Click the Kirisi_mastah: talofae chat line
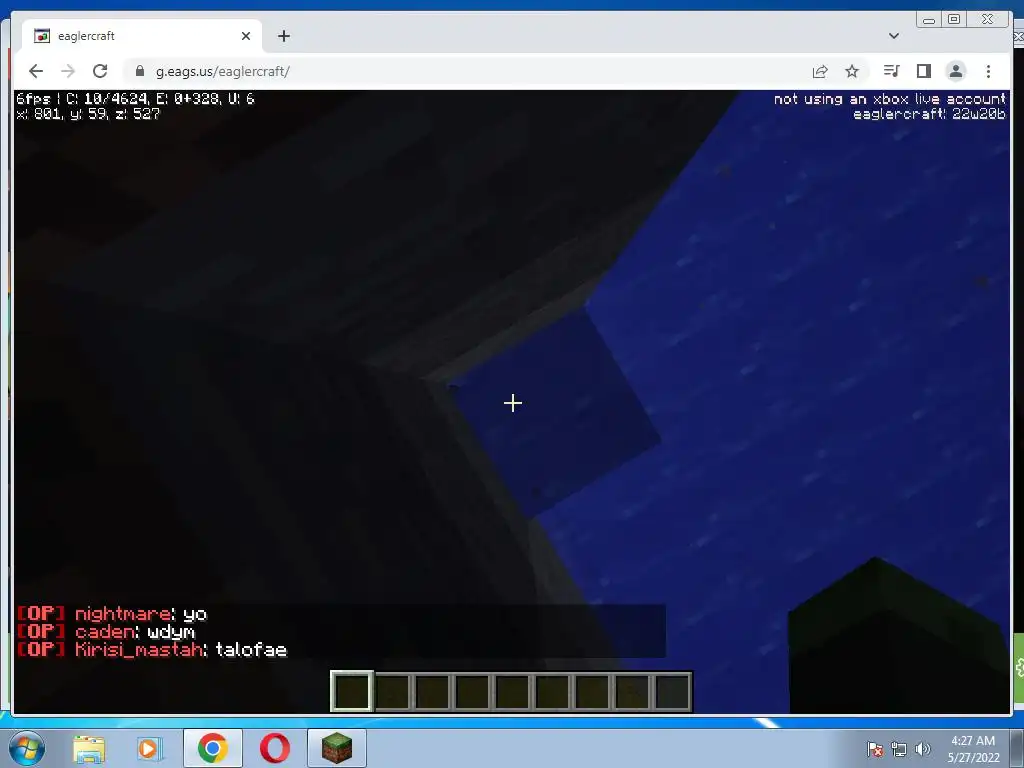 coord(152,649)
